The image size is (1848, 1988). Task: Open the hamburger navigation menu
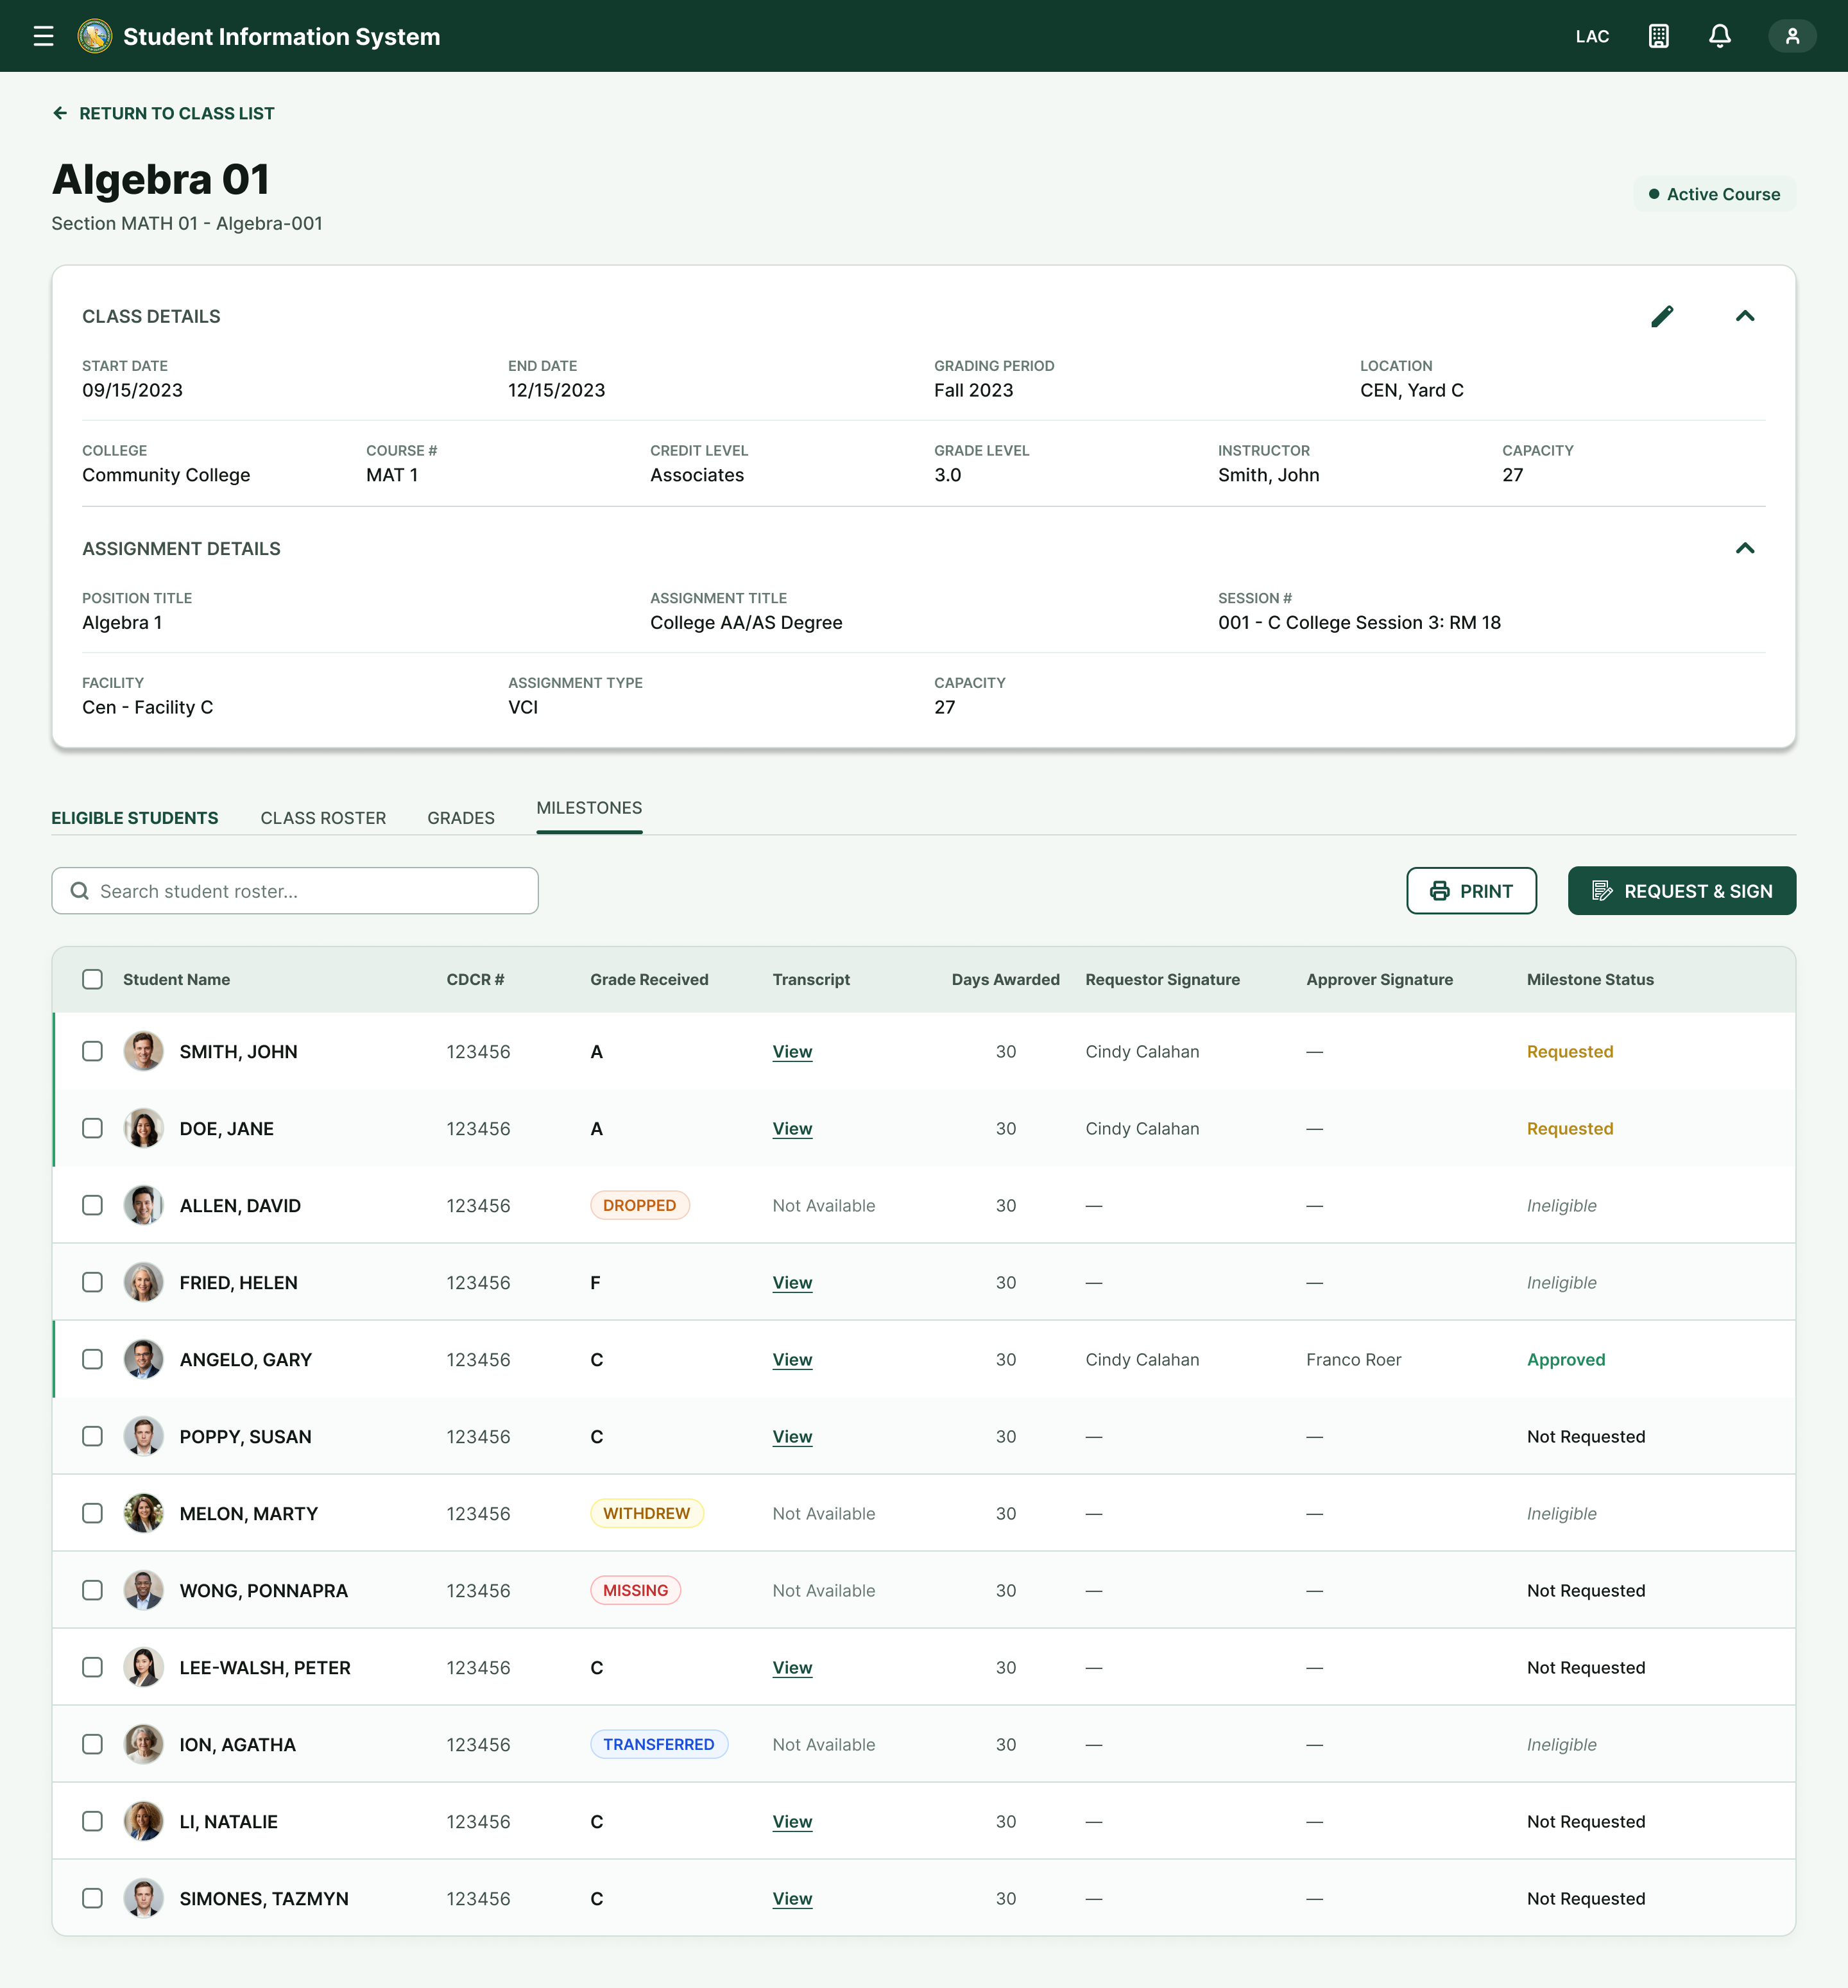coord(43,36)
